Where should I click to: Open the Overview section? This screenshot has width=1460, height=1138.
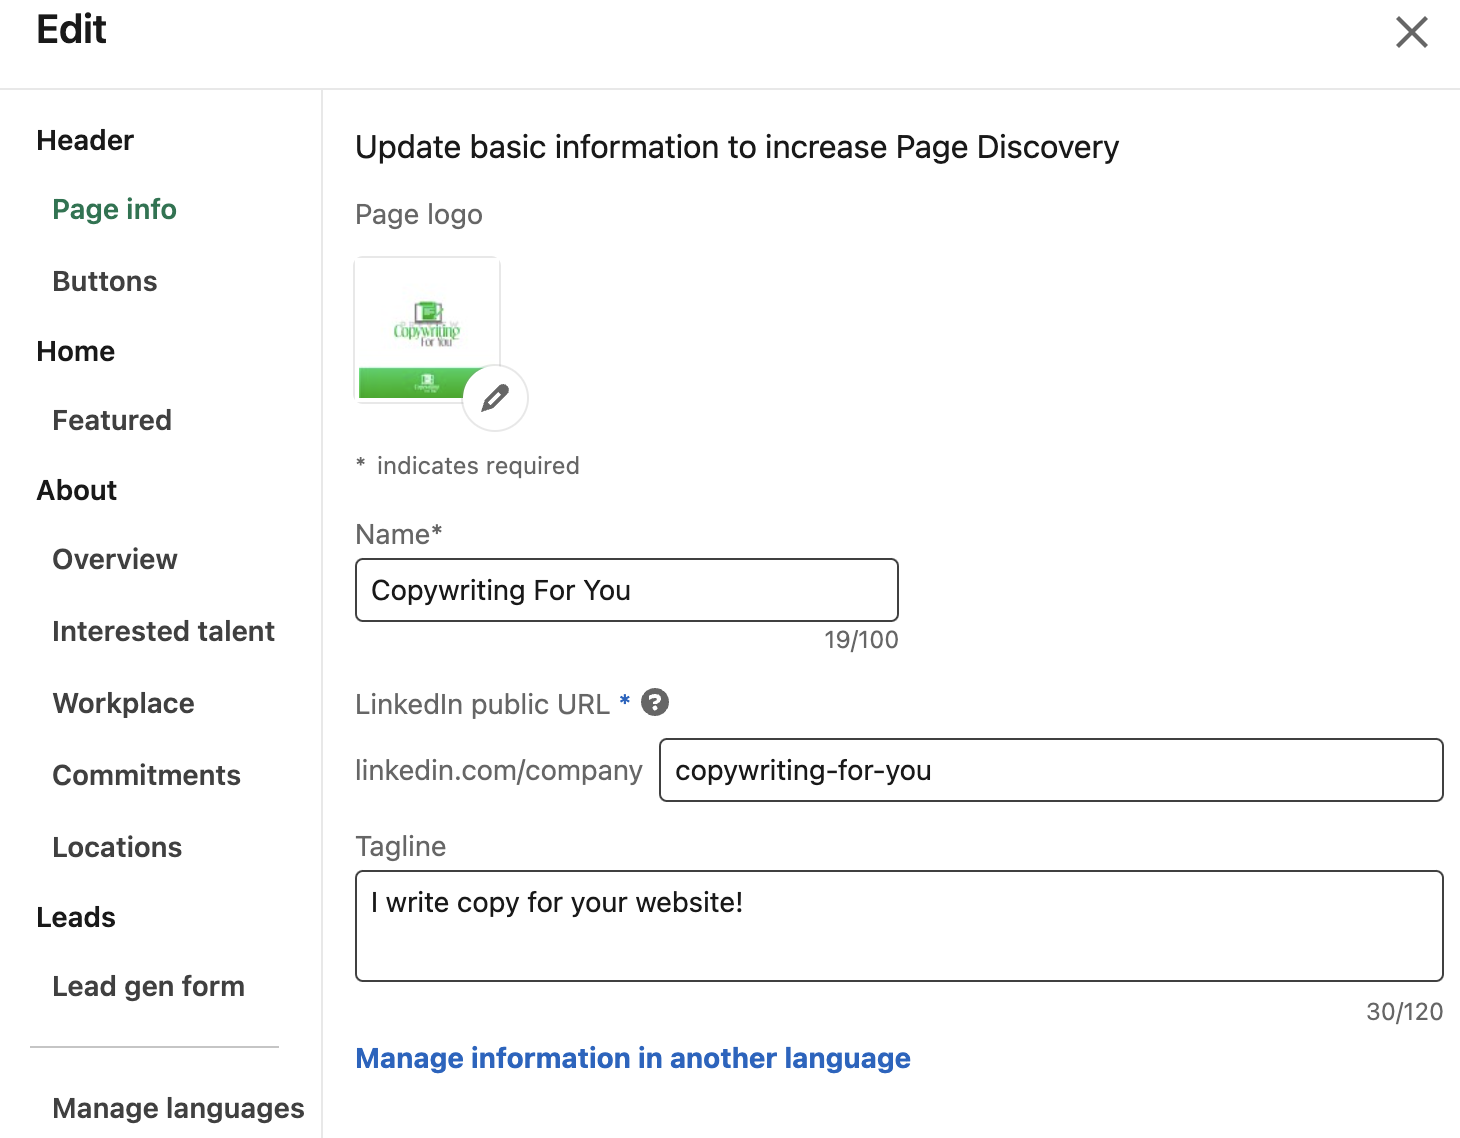click(114, 559)
